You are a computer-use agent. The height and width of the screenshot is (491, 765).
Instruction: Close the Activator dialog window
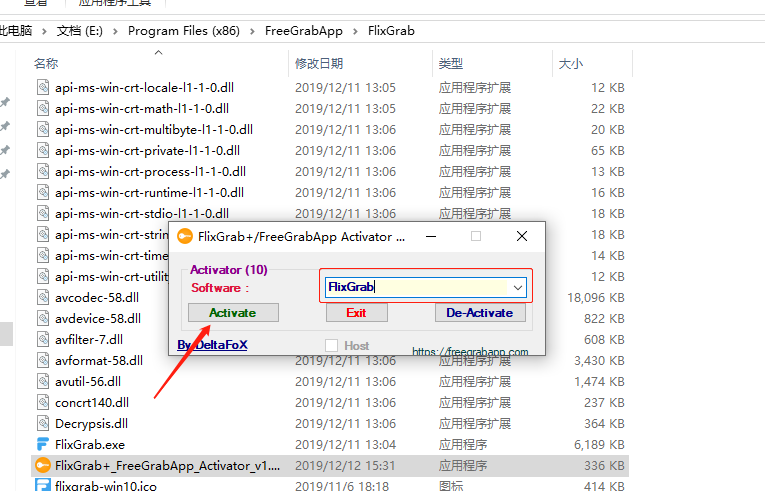pyautogui.click(x=522, y=236)
